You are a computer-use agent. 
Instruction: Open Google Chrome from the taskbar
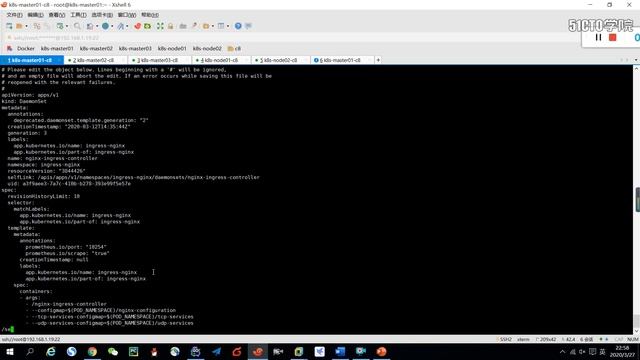tap(92, 351)
